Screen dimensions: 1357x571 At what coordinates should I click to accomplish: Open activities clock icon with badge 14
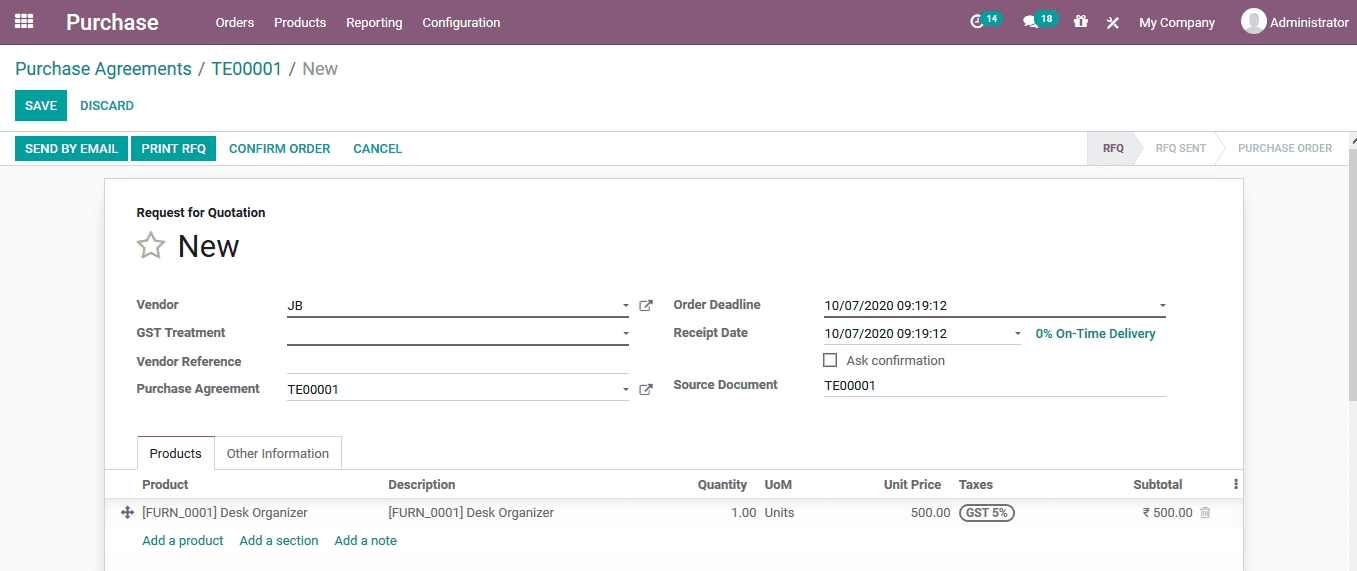[978, 22]
